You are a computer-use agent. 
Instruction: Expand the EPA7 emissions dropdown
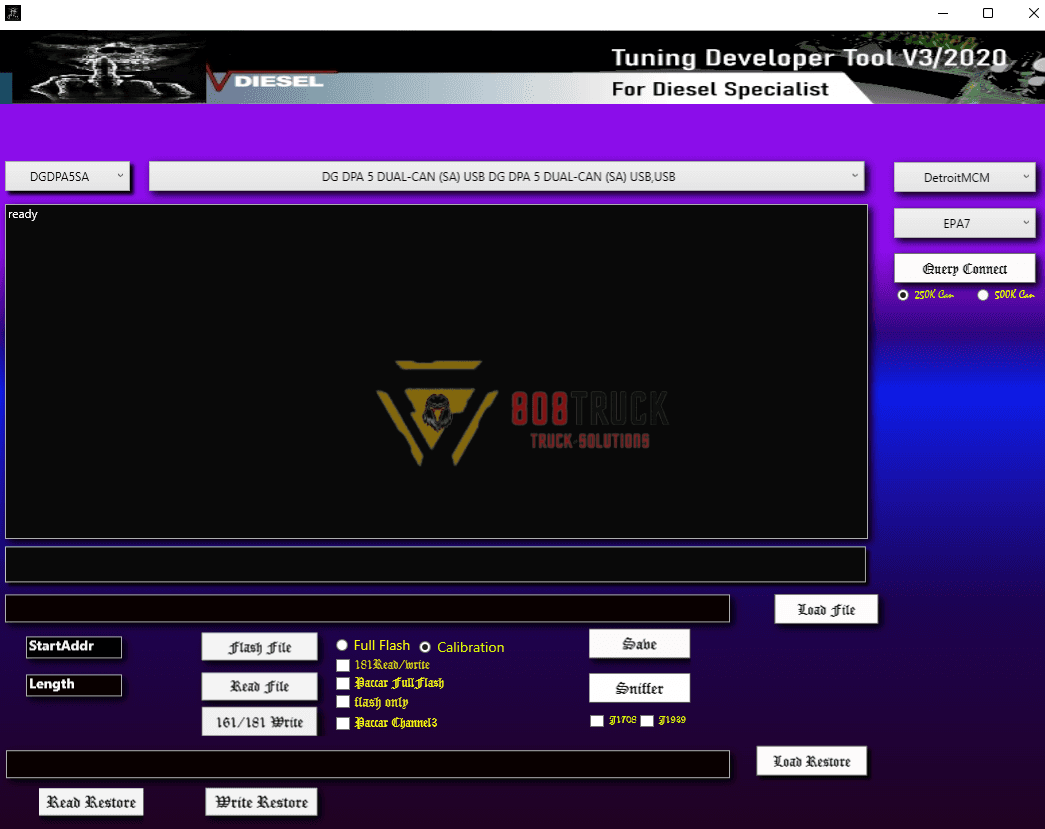coord(964,224)
